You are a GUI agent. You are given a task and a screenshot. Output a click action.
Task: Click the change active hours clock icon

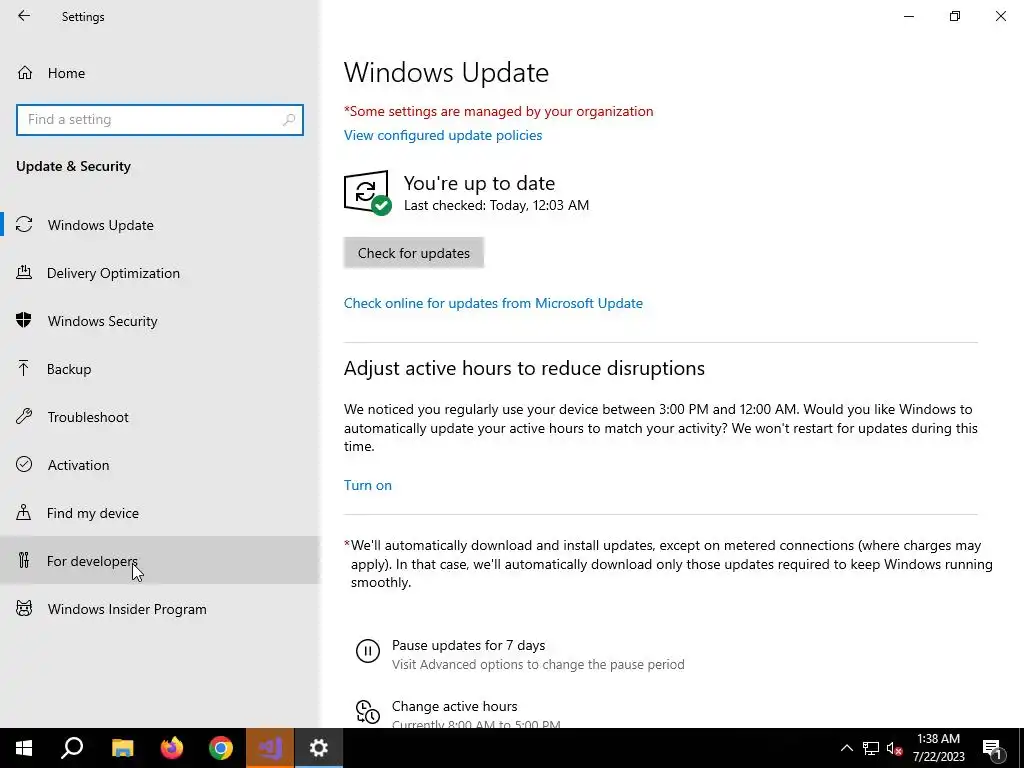pos(368,712)
